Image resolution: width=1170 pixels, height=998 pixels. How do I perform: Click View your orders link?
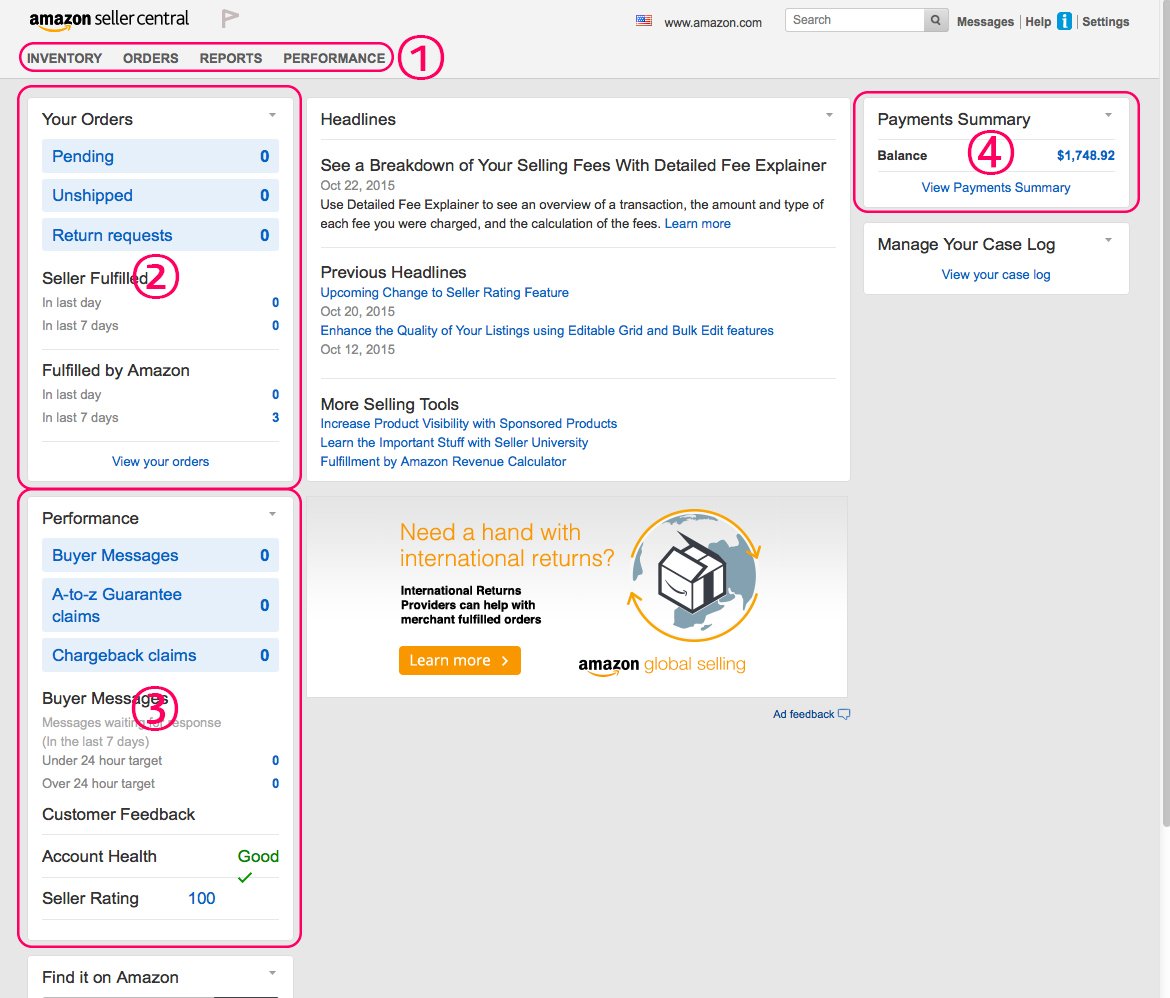point(160,461)
